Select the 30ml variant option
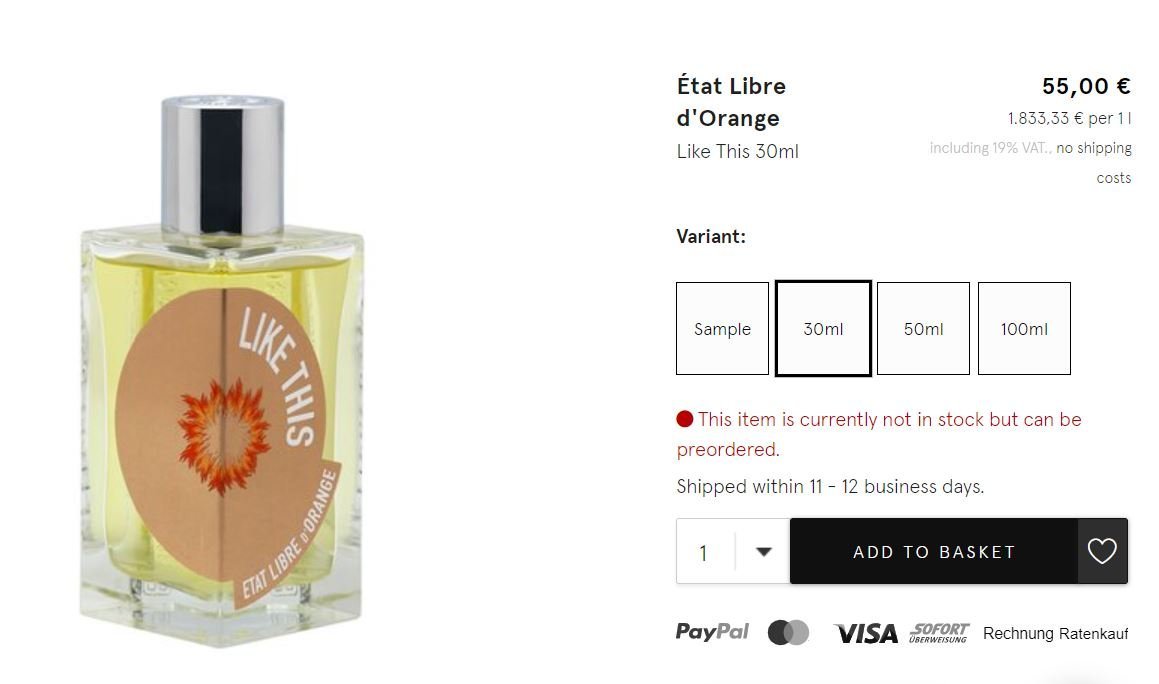 (823, 328)
